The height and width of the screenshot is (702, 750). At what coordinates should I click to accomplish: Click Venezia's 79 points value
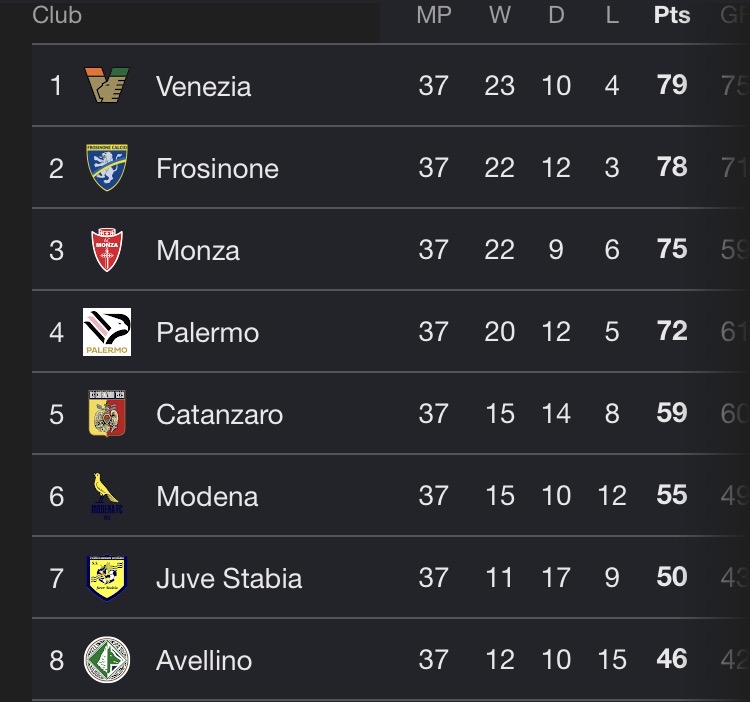click(672, 85)
